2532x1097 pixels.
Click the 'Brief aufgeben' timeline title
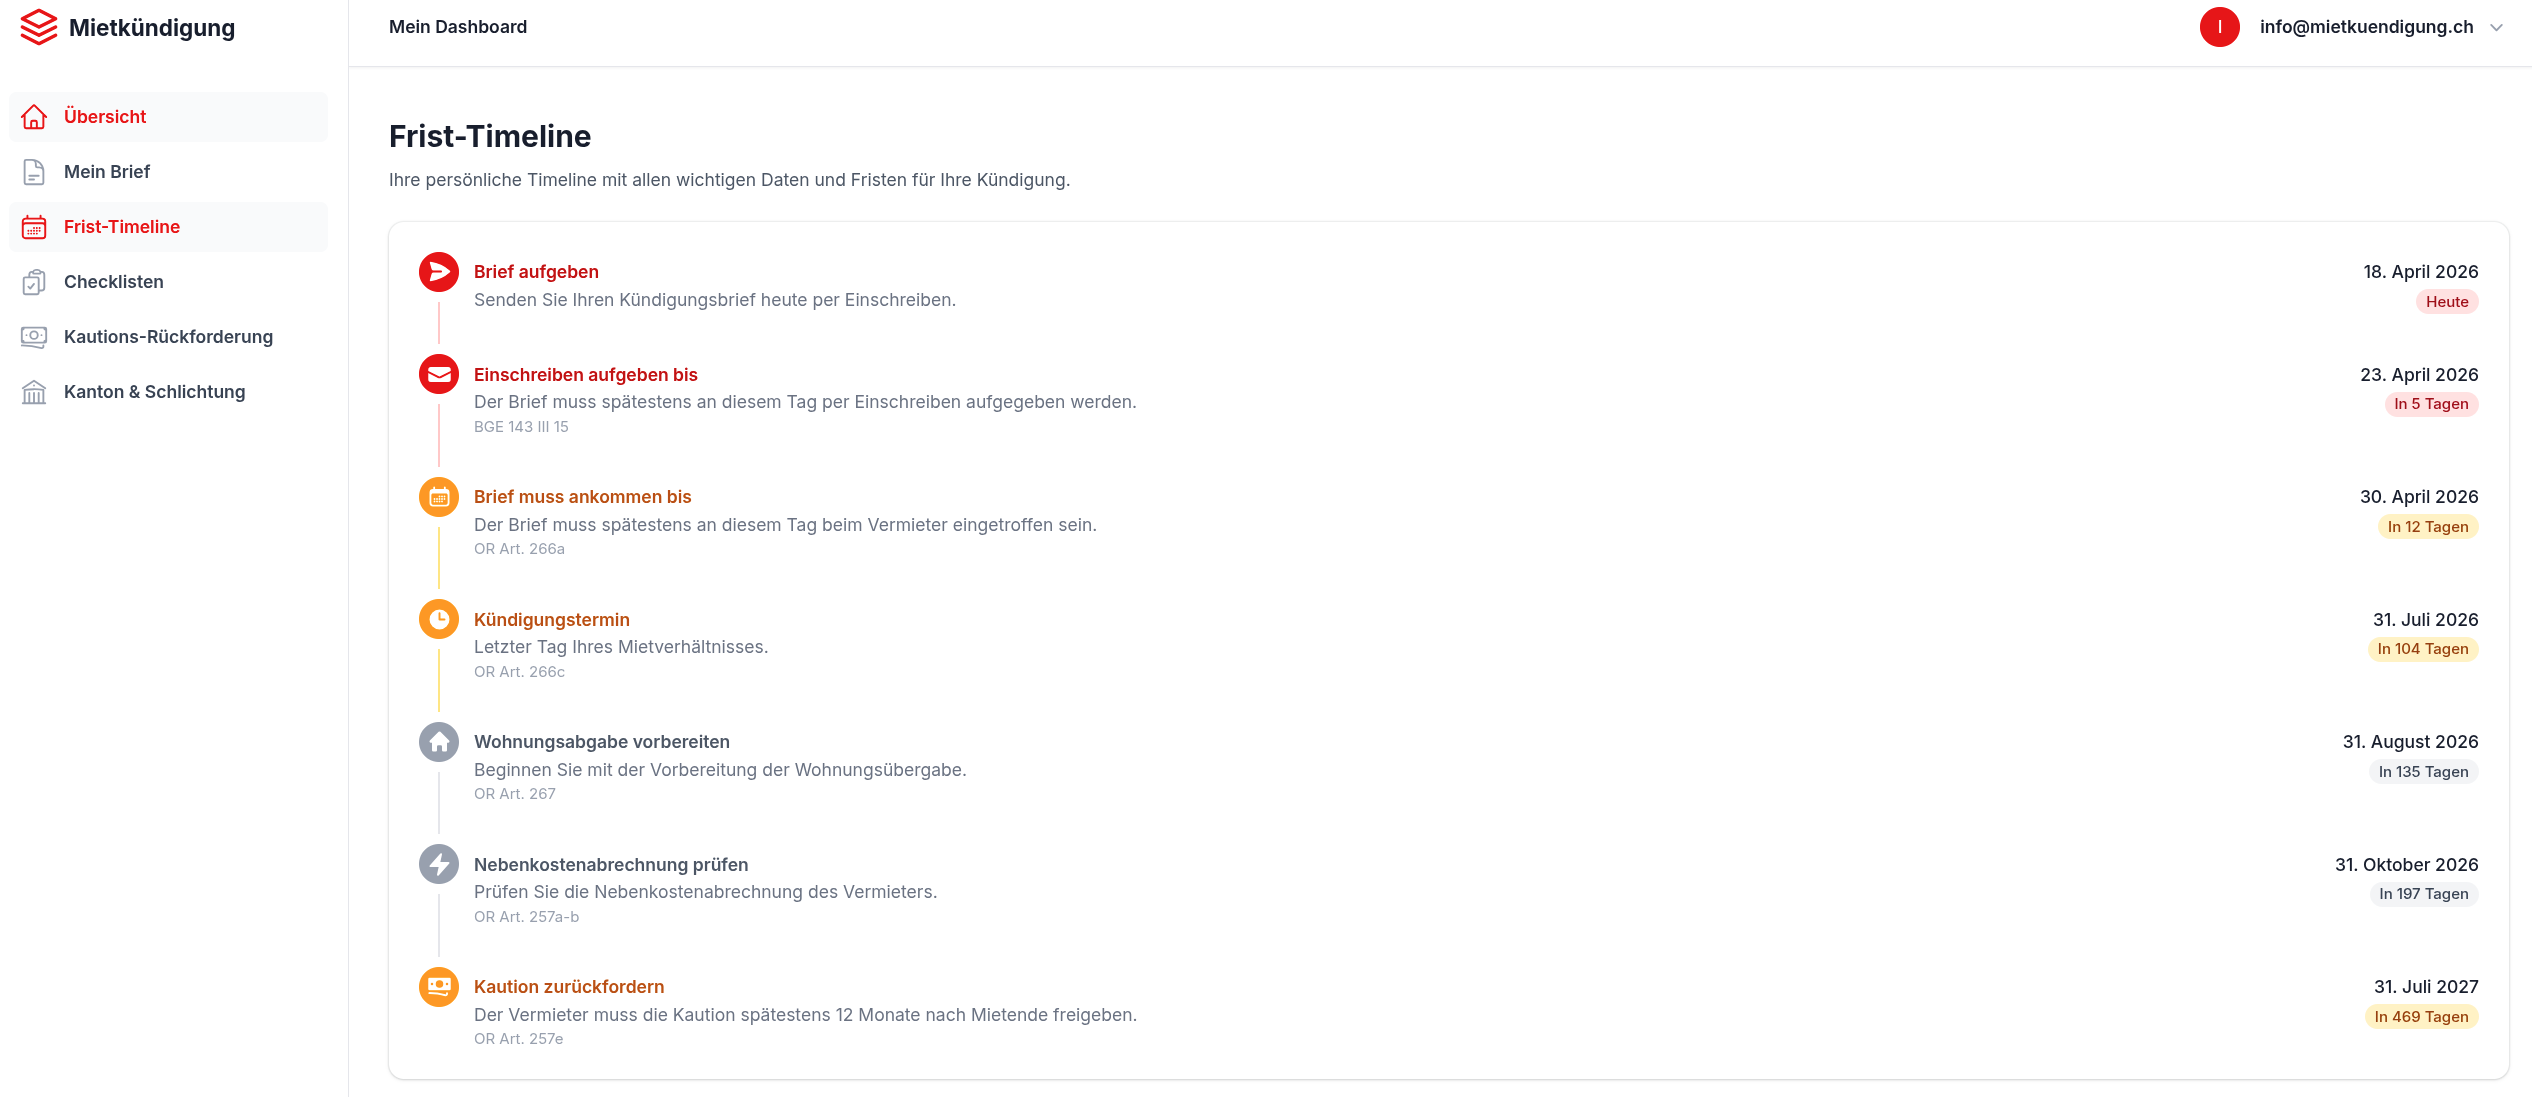536,272
